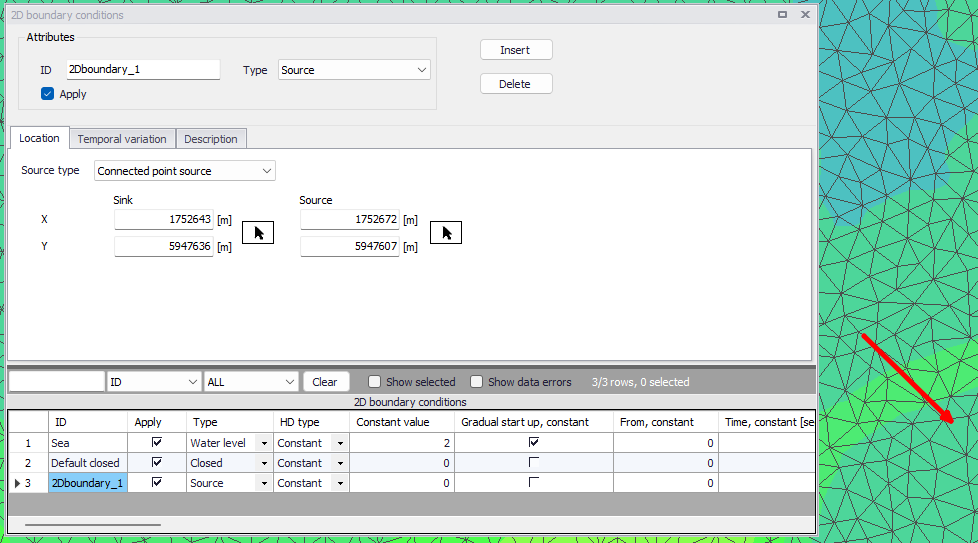
Task: Click Constant value cell of 2Dboundary_1 row
Action: coord(402,483)
